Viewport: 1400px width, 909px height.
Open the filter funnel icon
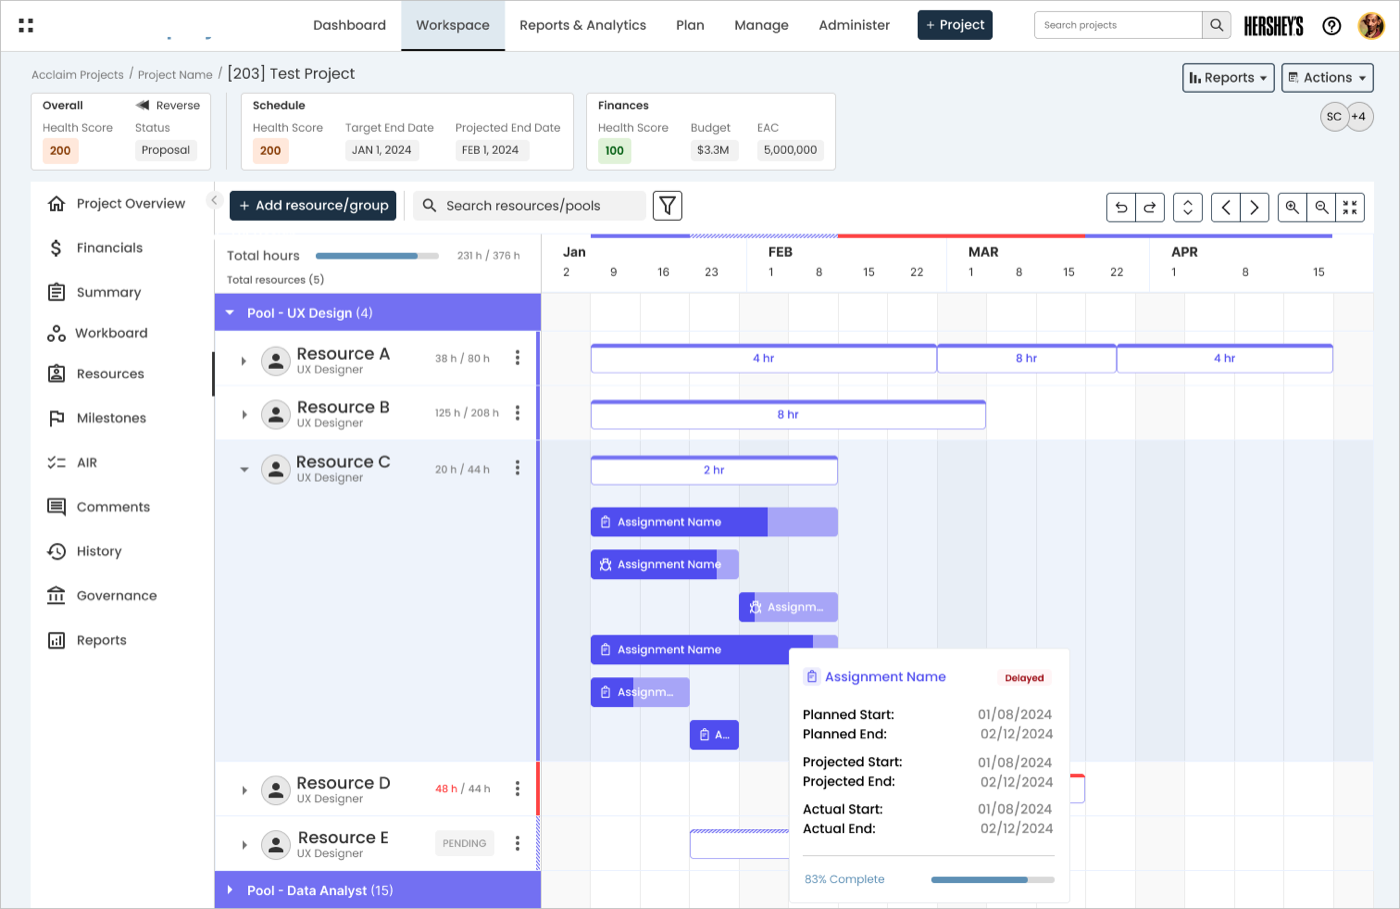(x=667, y=206)
